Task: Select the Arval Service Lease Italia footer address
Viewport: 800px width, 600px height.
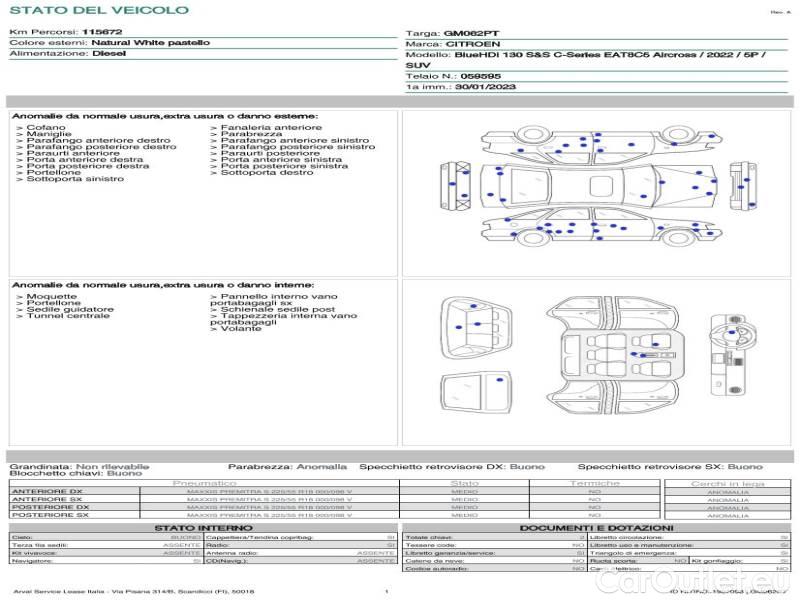Action: 134,592
